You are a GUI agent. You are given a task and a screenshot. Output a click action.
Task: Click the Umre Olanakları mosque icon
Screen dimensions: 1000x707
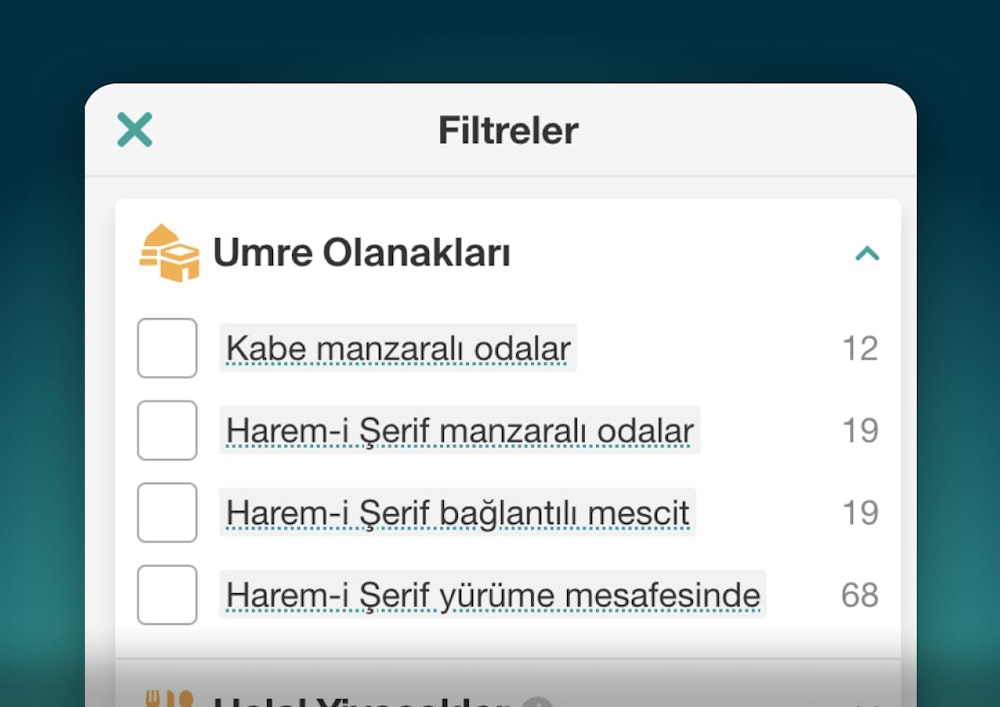click(170, 252)
